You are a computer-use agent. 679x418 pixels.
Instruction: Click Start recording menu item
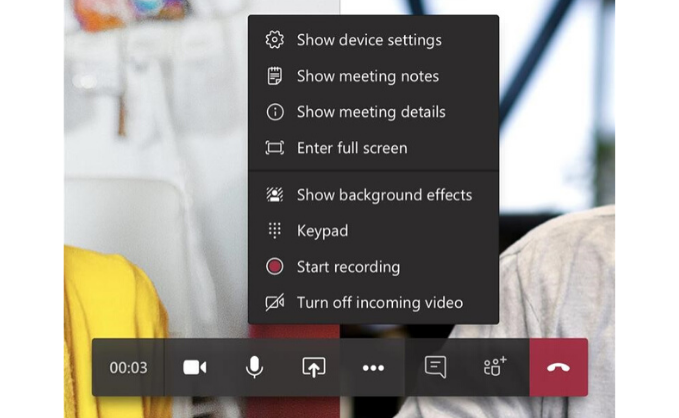373,267
